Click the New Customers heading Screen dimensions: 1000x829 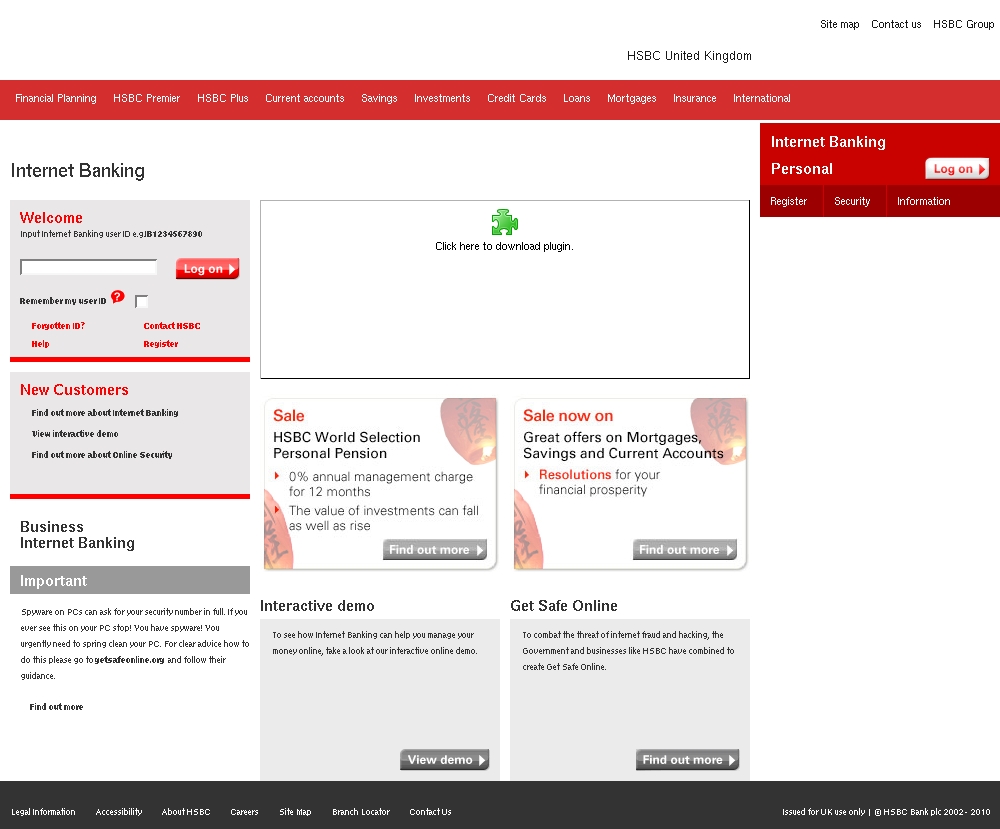74,390
